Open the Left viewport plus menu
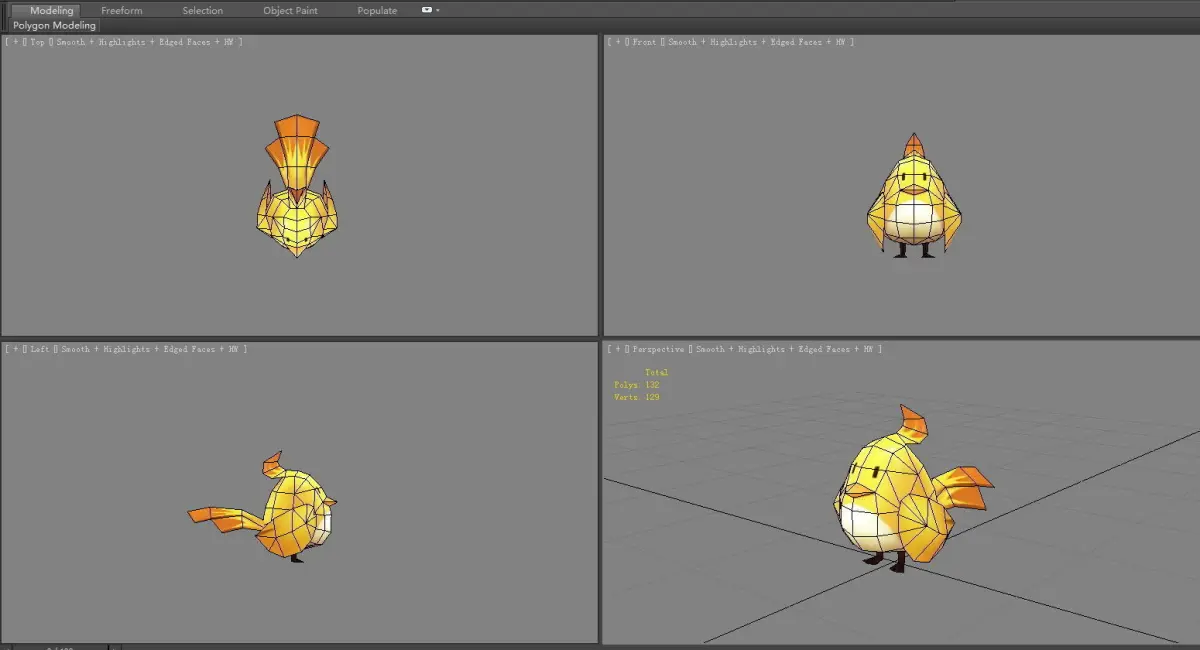This screenshot has height=650, width=1200. [15, 349]
